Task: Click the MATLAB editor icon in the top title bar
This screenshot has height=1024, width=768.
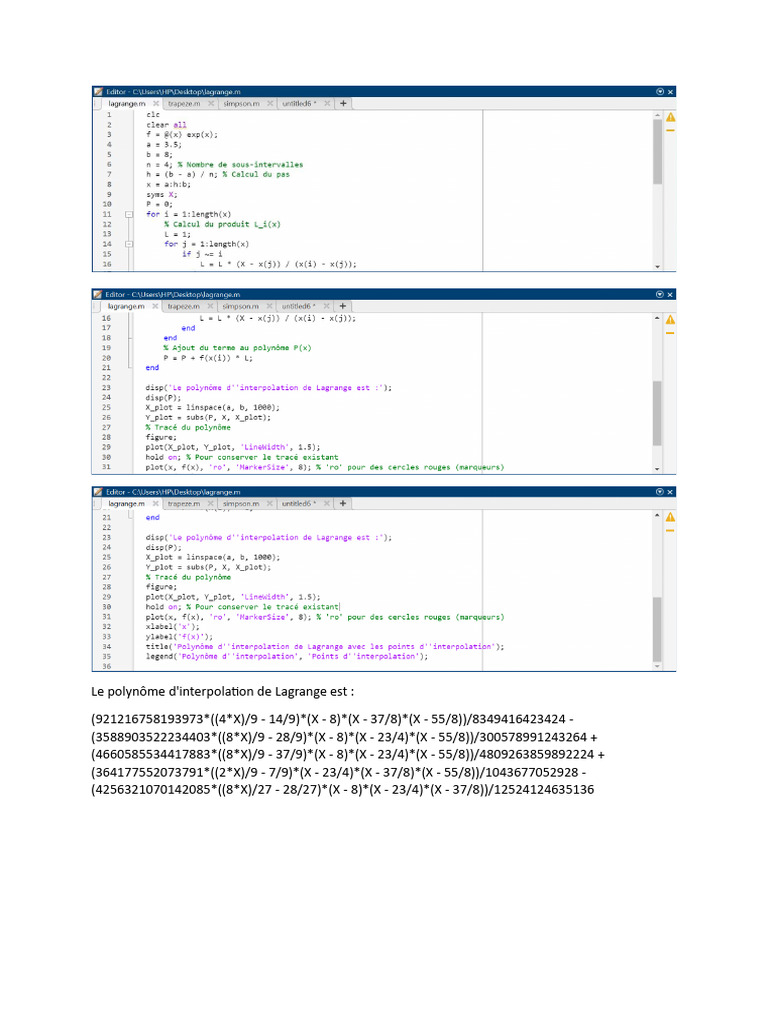Action: point(98,91)
